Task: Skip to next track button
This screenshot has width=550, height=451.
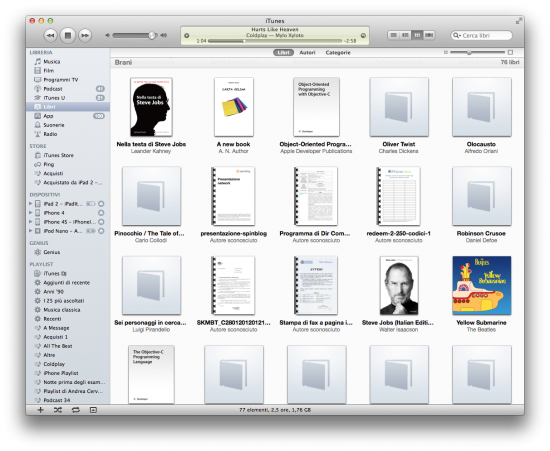Action: (85, 35)
